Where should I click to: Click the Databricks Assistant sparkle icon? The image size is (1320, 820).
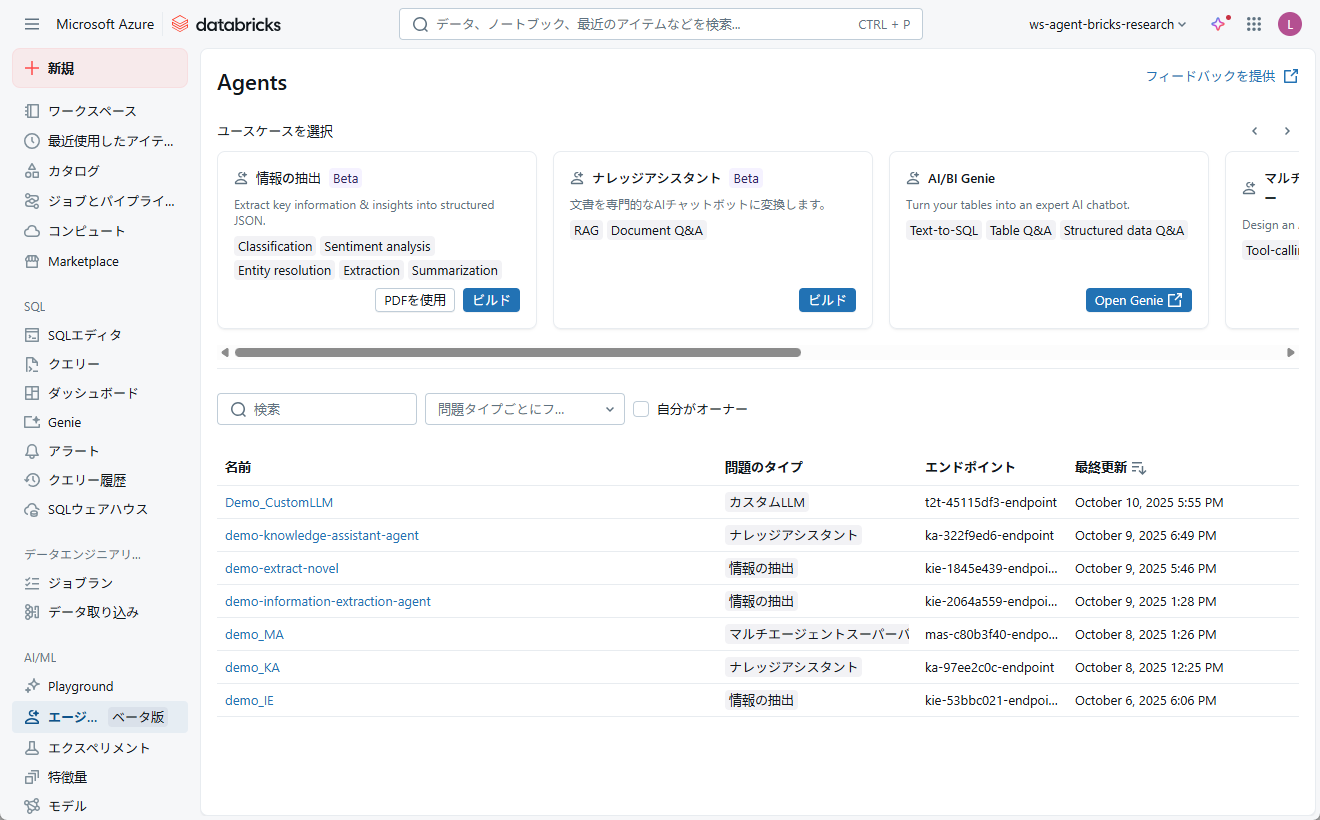click(1218, 24)
